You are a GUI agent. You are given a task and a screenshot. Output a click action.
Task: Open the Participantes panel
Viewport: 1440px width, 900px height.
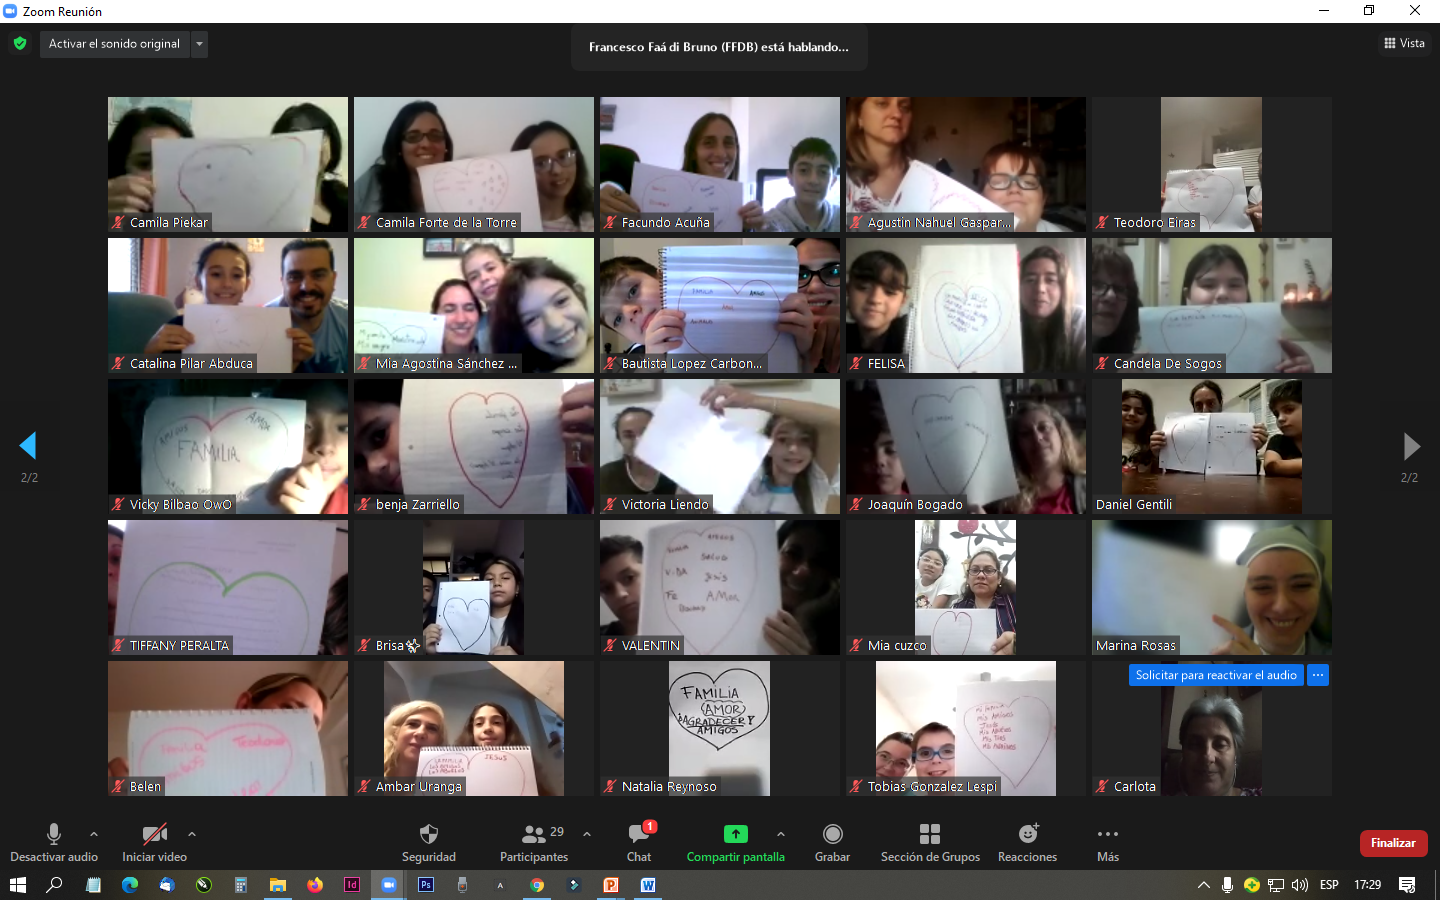[x=534, y=843]
